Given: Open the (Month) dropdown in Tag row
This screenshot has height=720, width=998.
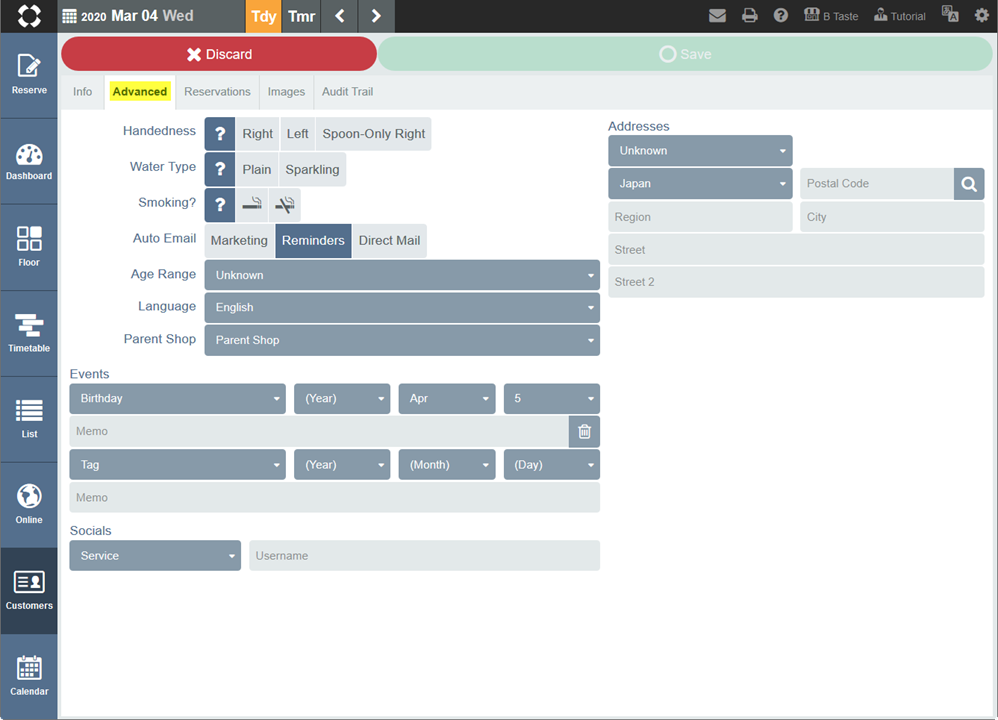Looking at the screenshot, I should 447,465.
